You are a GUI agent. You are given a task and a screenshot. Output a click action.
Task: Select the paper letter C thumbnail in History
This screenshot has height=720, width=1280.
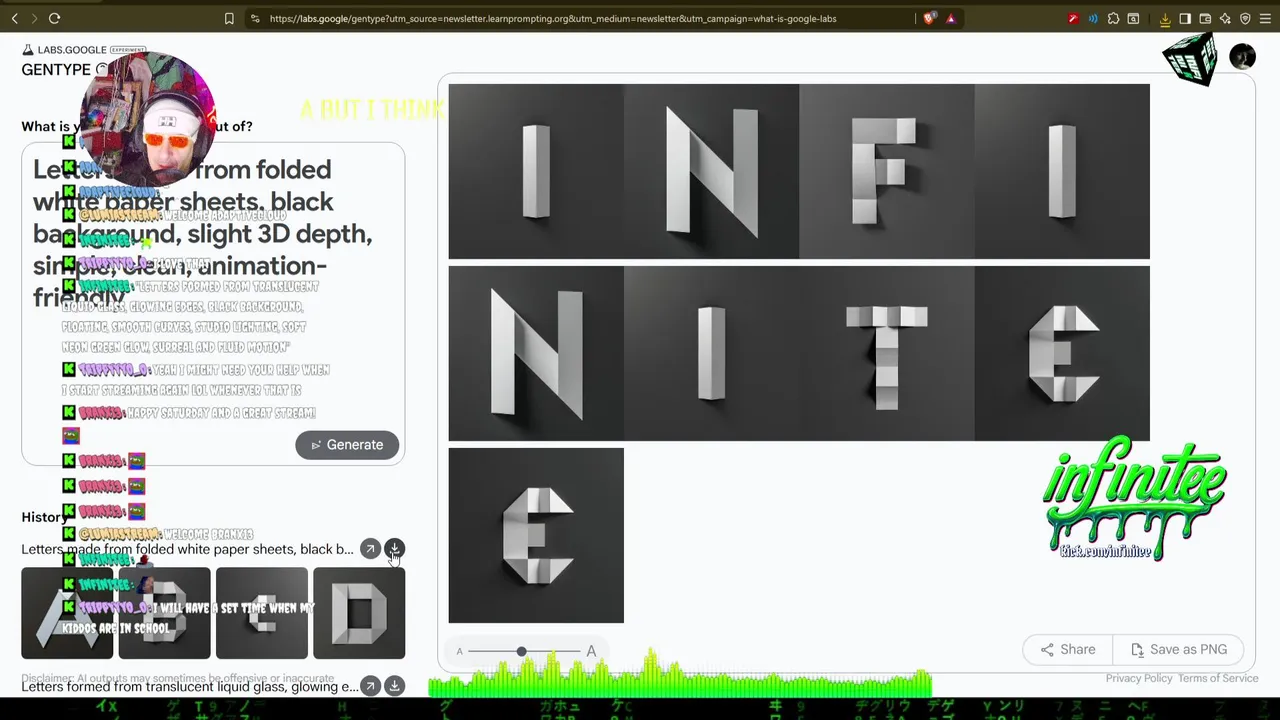click(x=261, y=613)
